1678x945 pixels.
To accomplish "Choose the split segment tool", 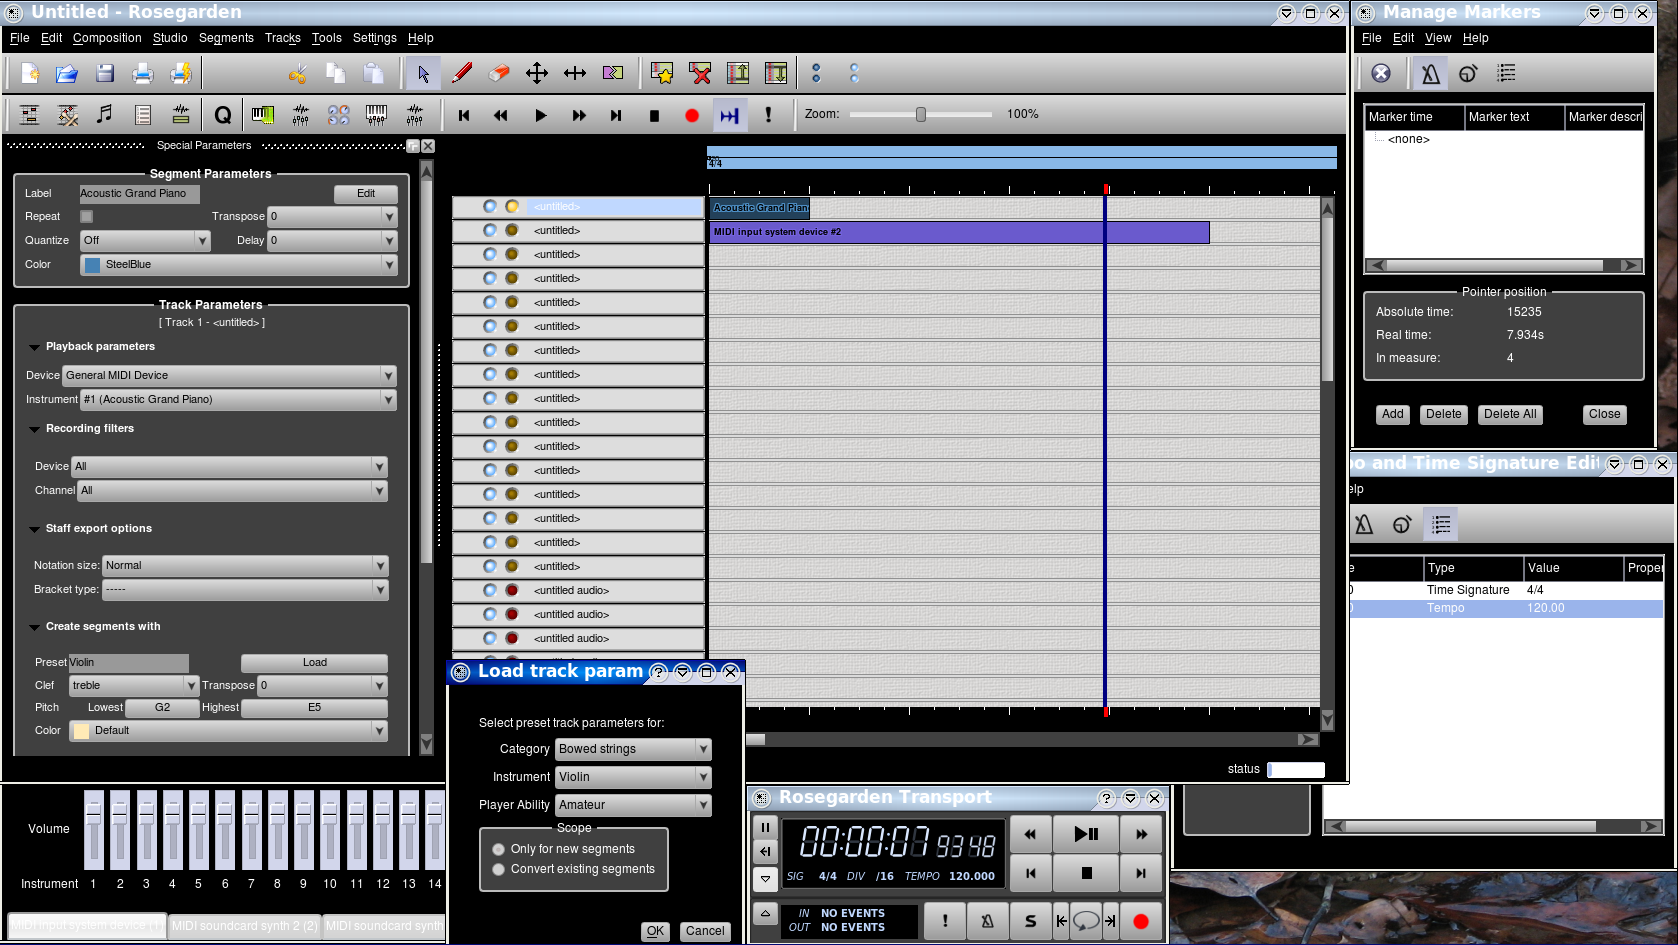I will click(613, 73).
